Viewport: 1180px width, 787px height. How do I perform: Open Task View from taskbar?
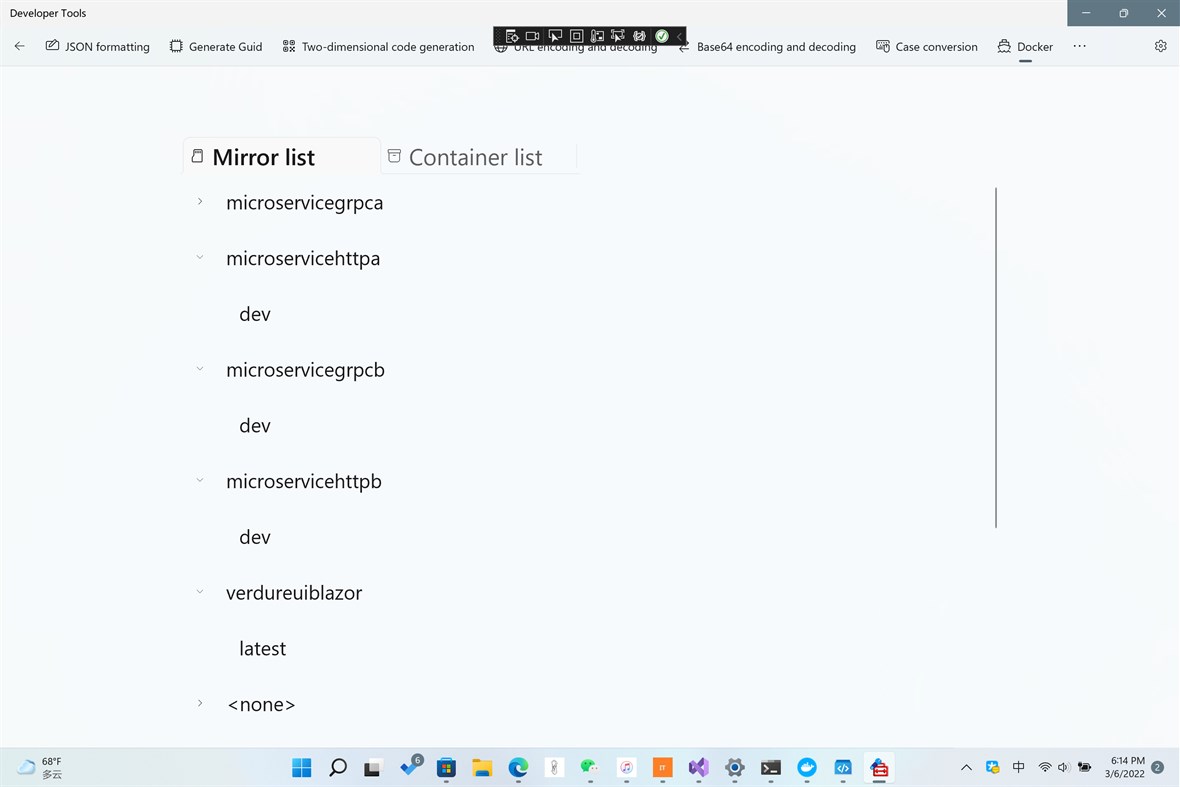pyautogui.click(x=373, y=767)
